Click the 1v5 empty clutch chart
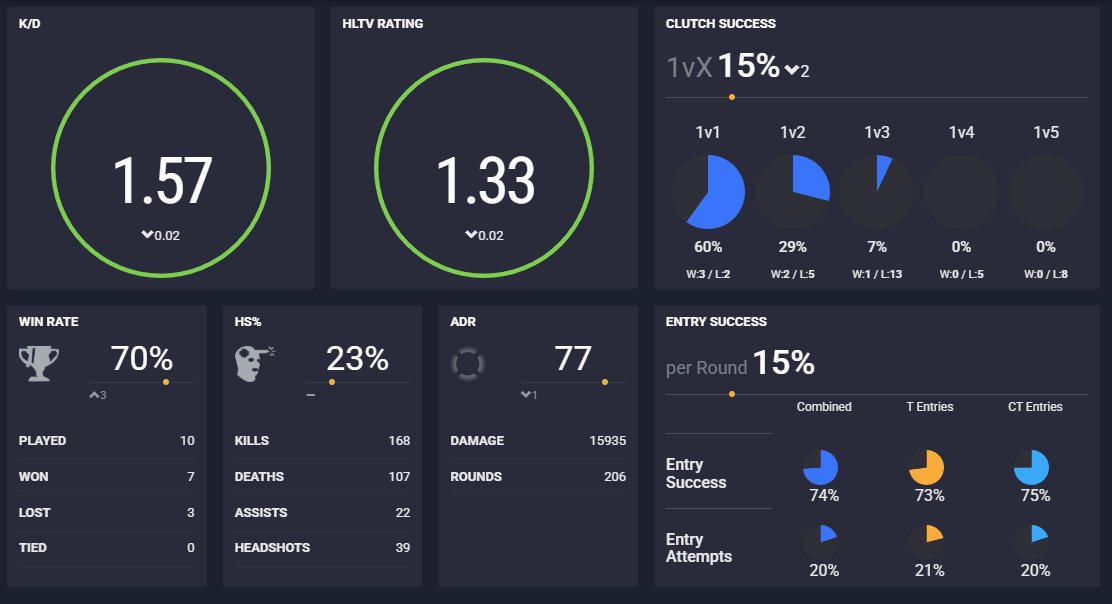The image size is (1112, 604). point(1045,192)
